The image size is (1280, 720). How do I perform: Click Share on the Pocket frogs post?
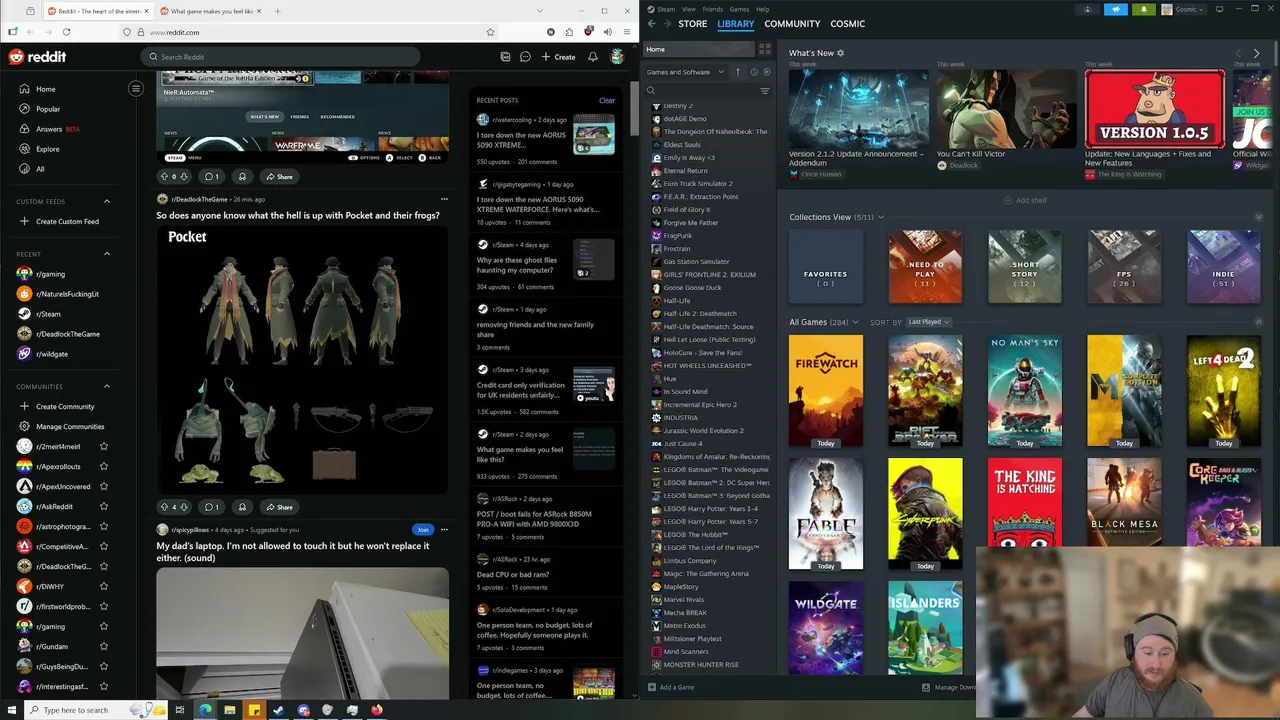[279, 507]
